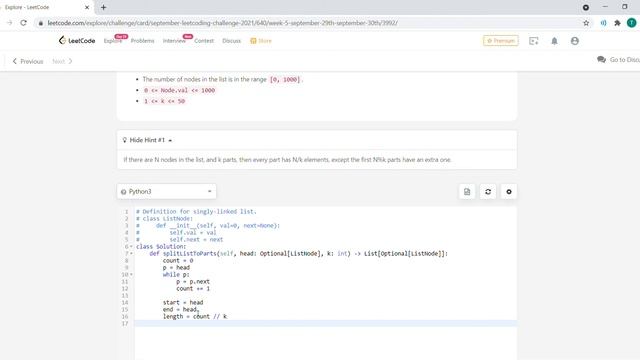Open the playground icon in header
This screenshot has height=360, width=640.
pos(533,41)
